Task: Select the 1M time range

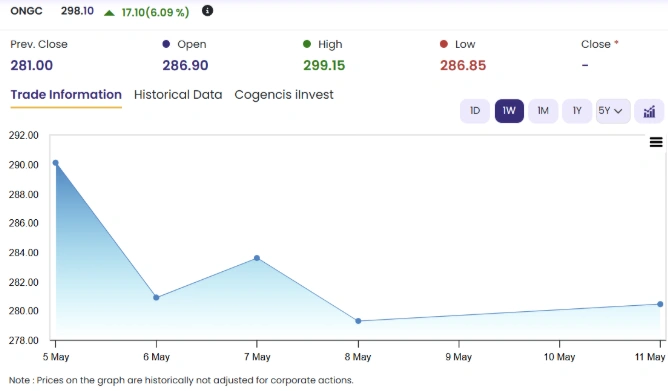Action: tap(543, 111)
